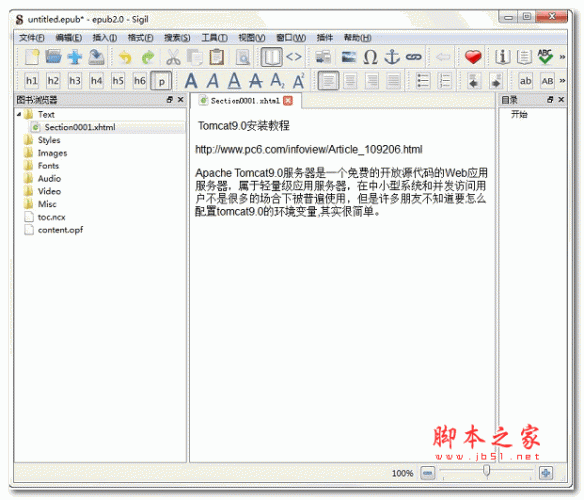
Task: Switch to Code View brackets icon
Action: pos(294,57)
